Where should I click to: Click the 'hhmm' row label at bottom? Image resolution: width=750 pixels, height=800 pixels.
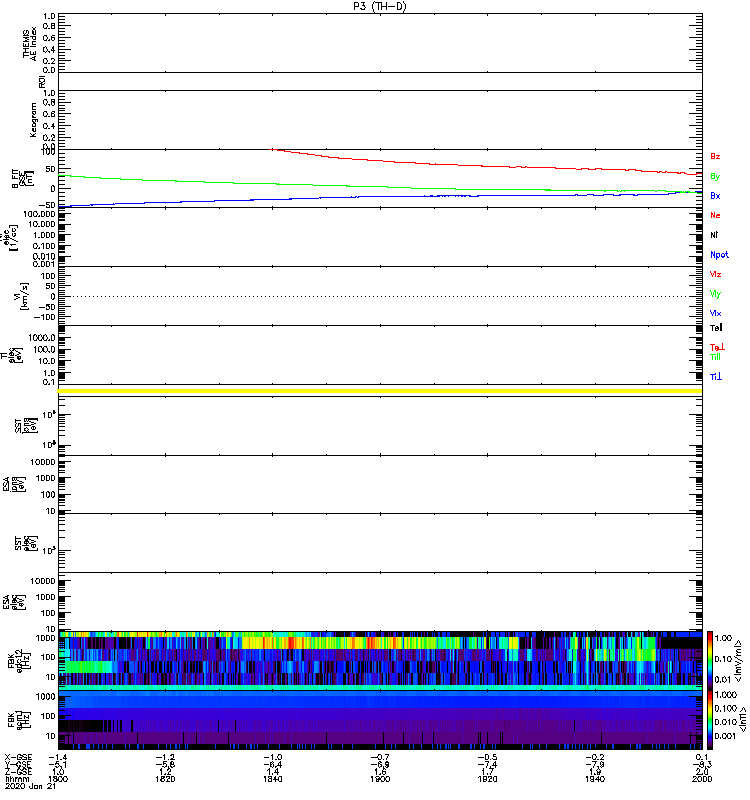tap(16, 779)
